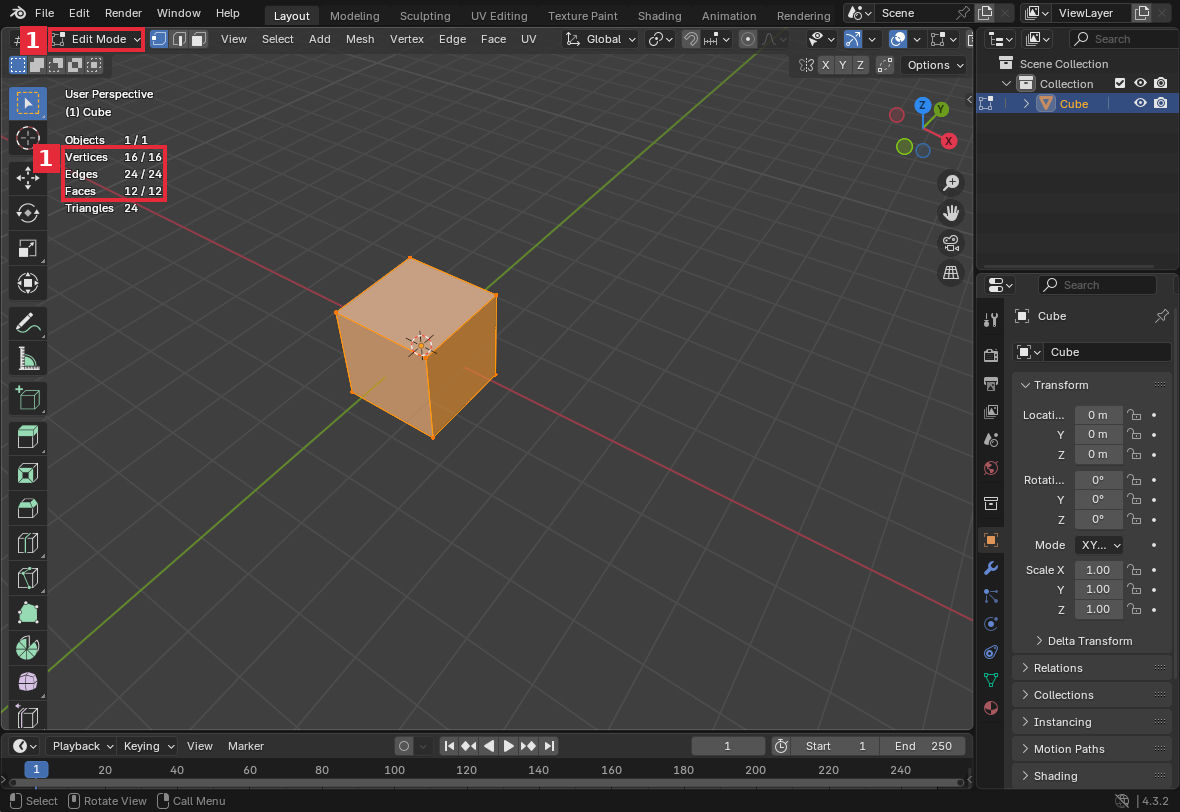The height and width of the screenshot is (812, 1180).
Task: Activate the Scale tool
Action: tap(28, 248)
